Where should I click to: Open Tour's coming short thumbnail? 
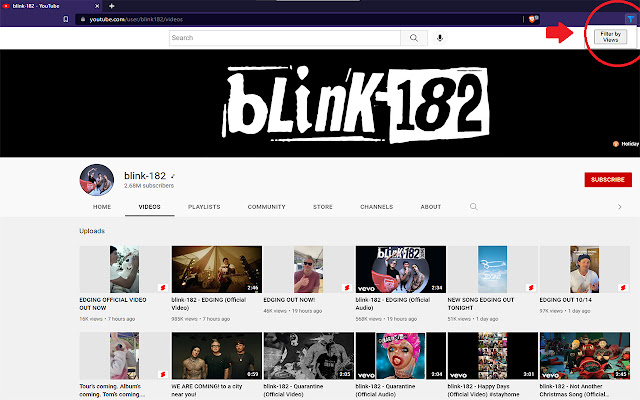[124, 356]
